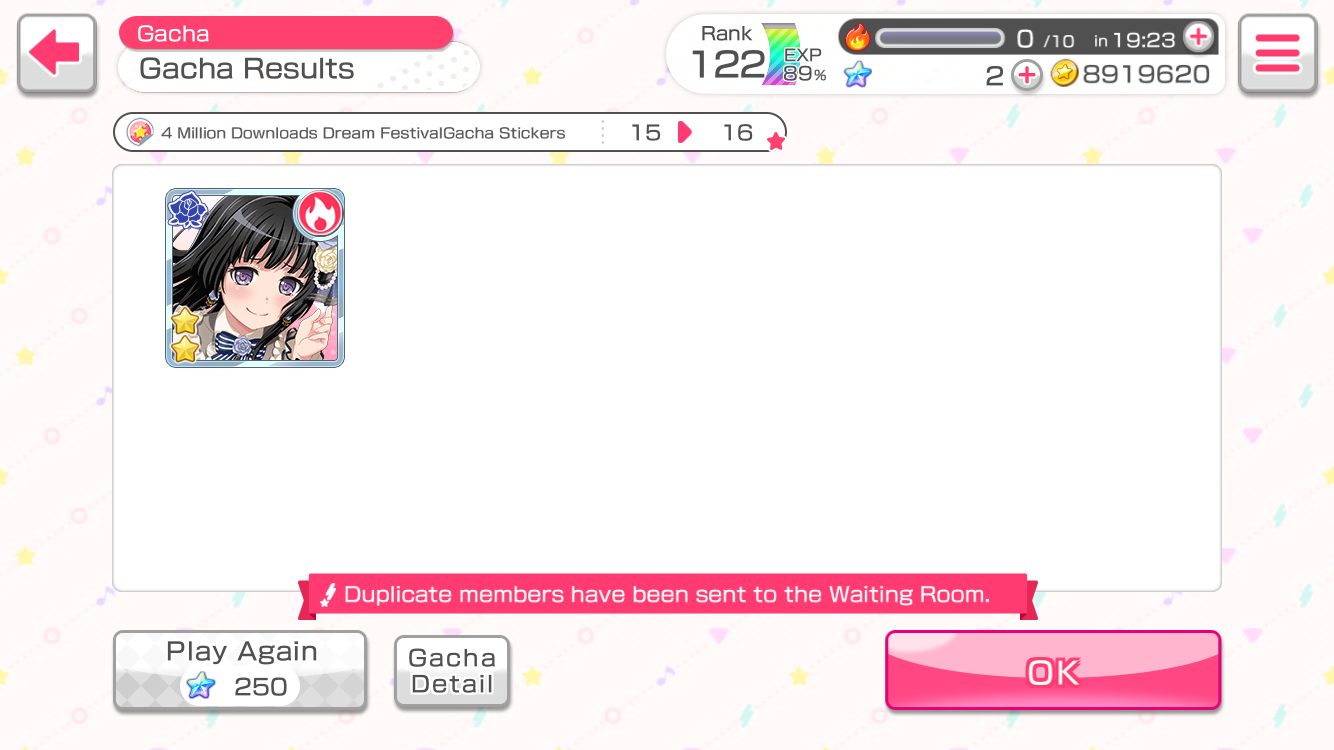Screen dimensions: 1334x750
Task: Confirm results with the OK button
Action: (x=1053, y=671)
